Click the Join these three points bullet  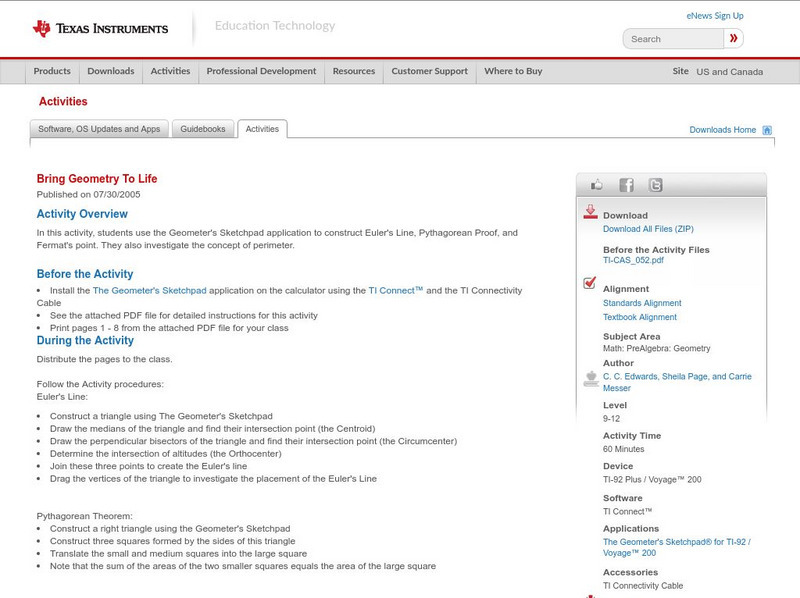click(x=148, y=466)
